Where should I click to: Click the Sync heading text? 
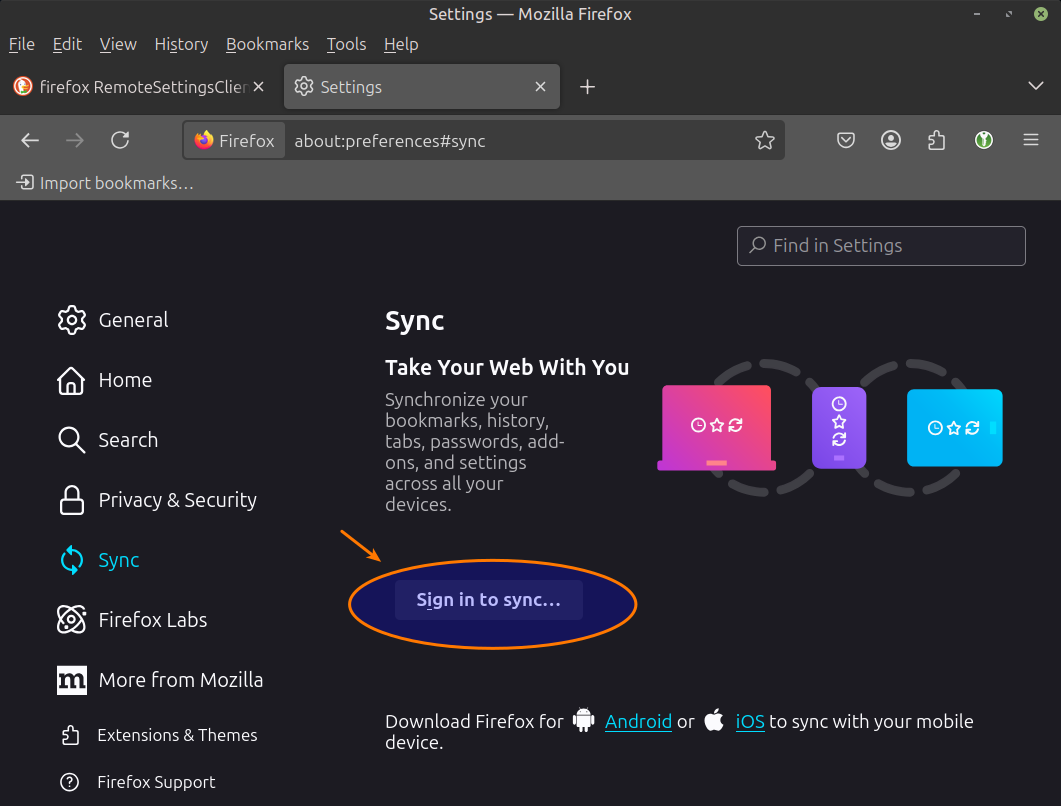point(415,321)
